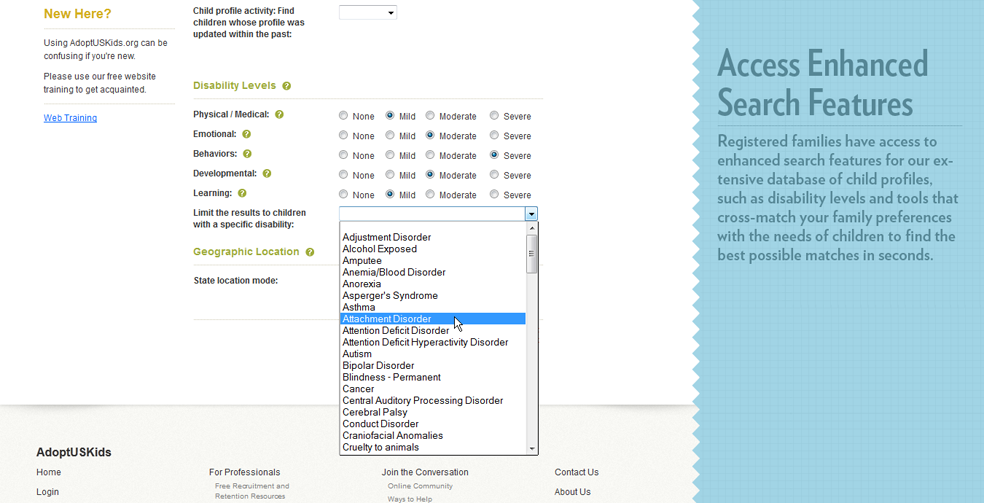
Task: Click the help icon beside Emotional label
Action: pos(246,134)
